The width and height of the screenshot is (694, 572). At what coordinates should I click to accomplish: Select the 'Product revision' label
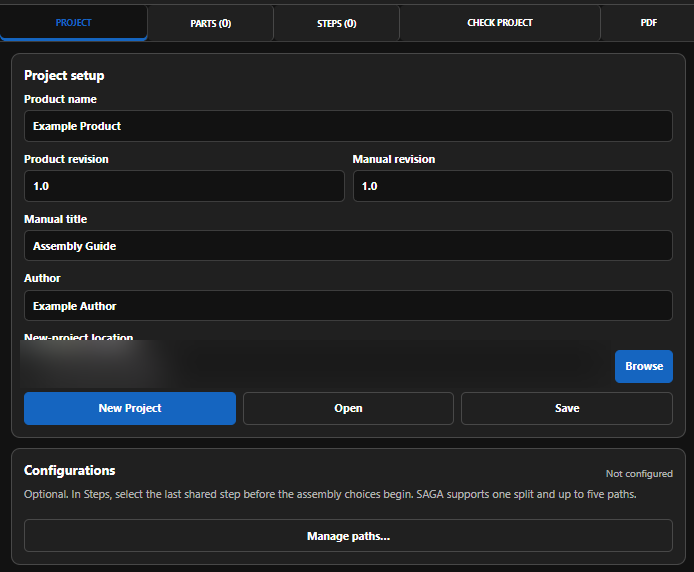66,159
